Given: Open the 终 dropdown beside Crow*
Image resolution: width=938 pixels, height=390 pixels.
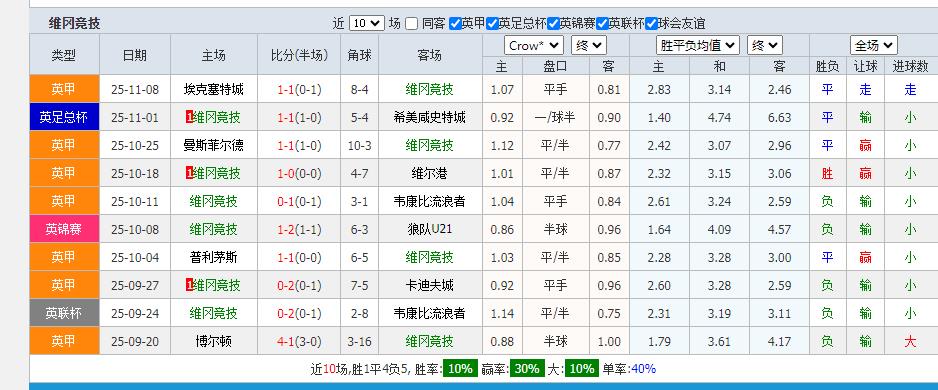Looking at the screenshot, I should coord(589,45).
